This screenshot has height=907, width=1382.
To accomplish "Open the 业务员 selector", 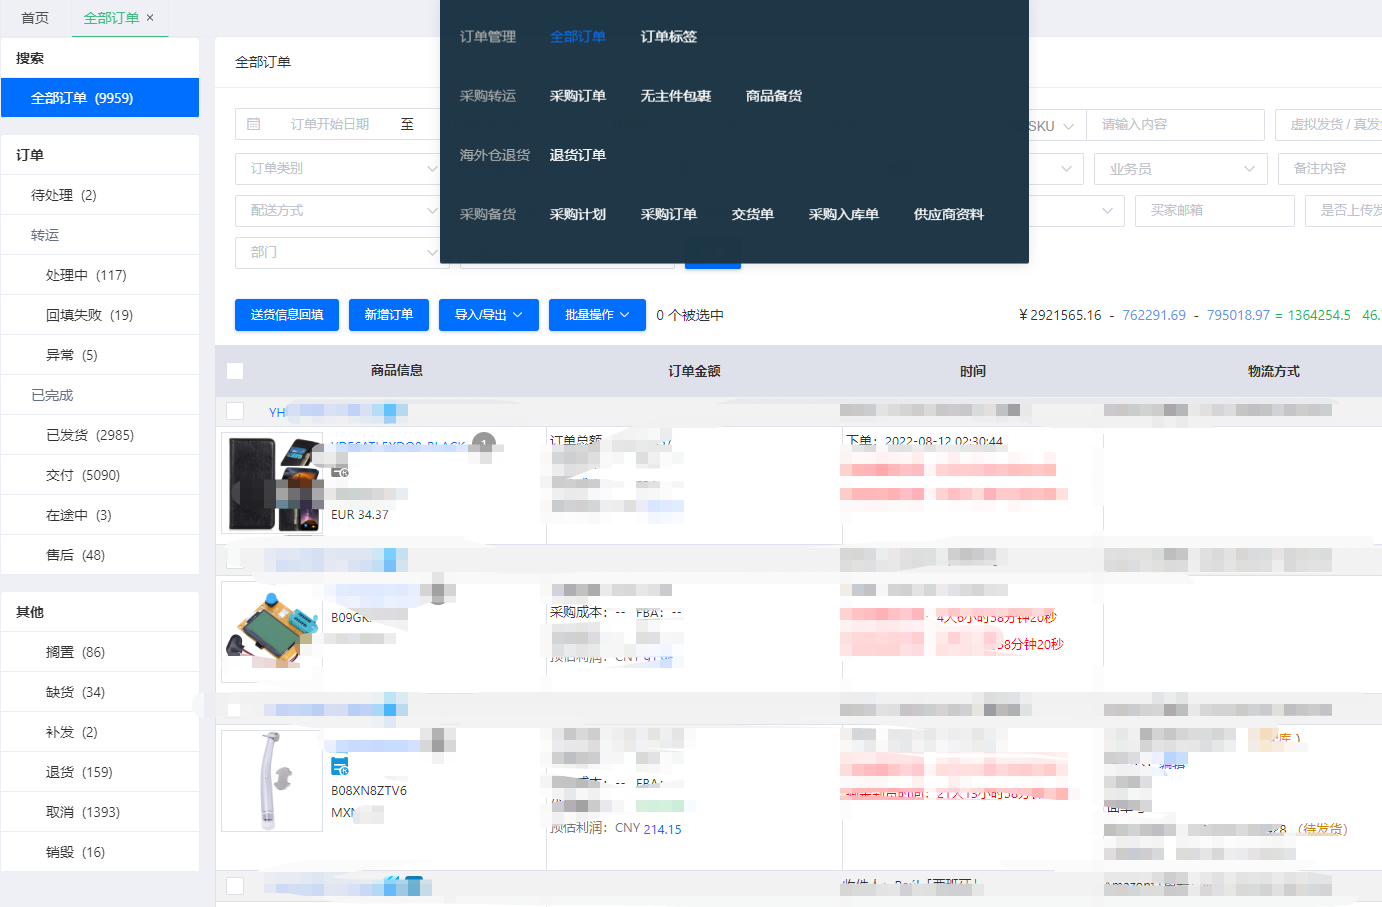I will coord(1180,169).
